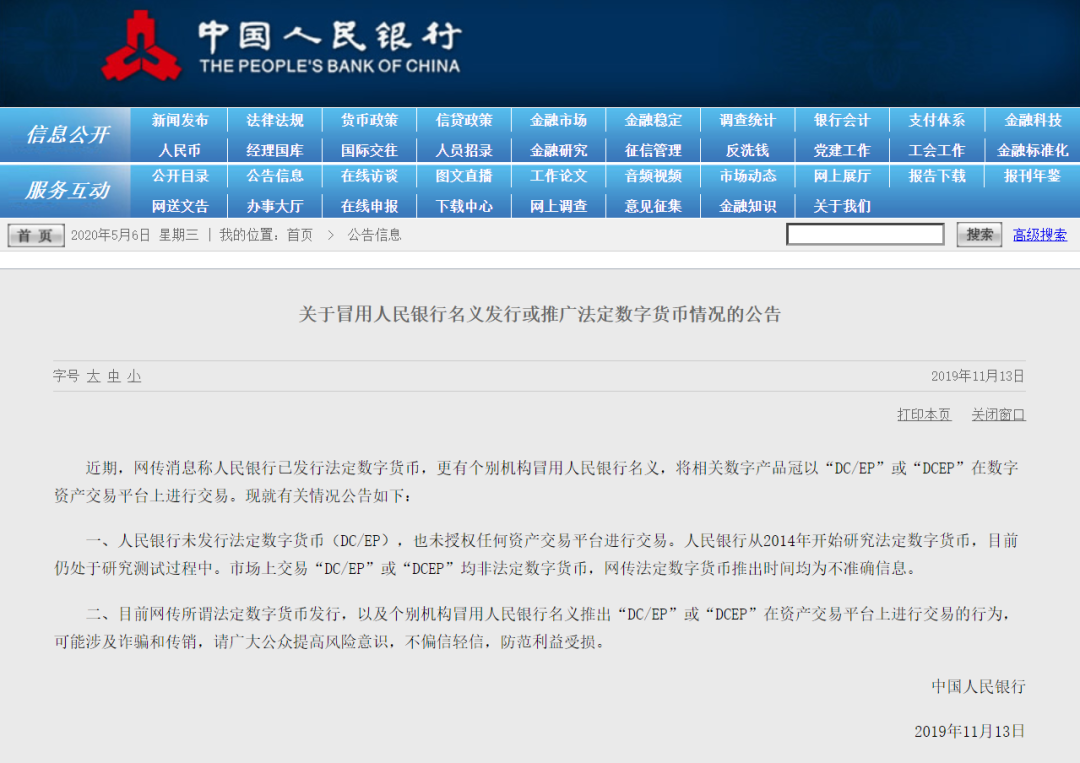Go to the 人民币 section

pos(180,150)
